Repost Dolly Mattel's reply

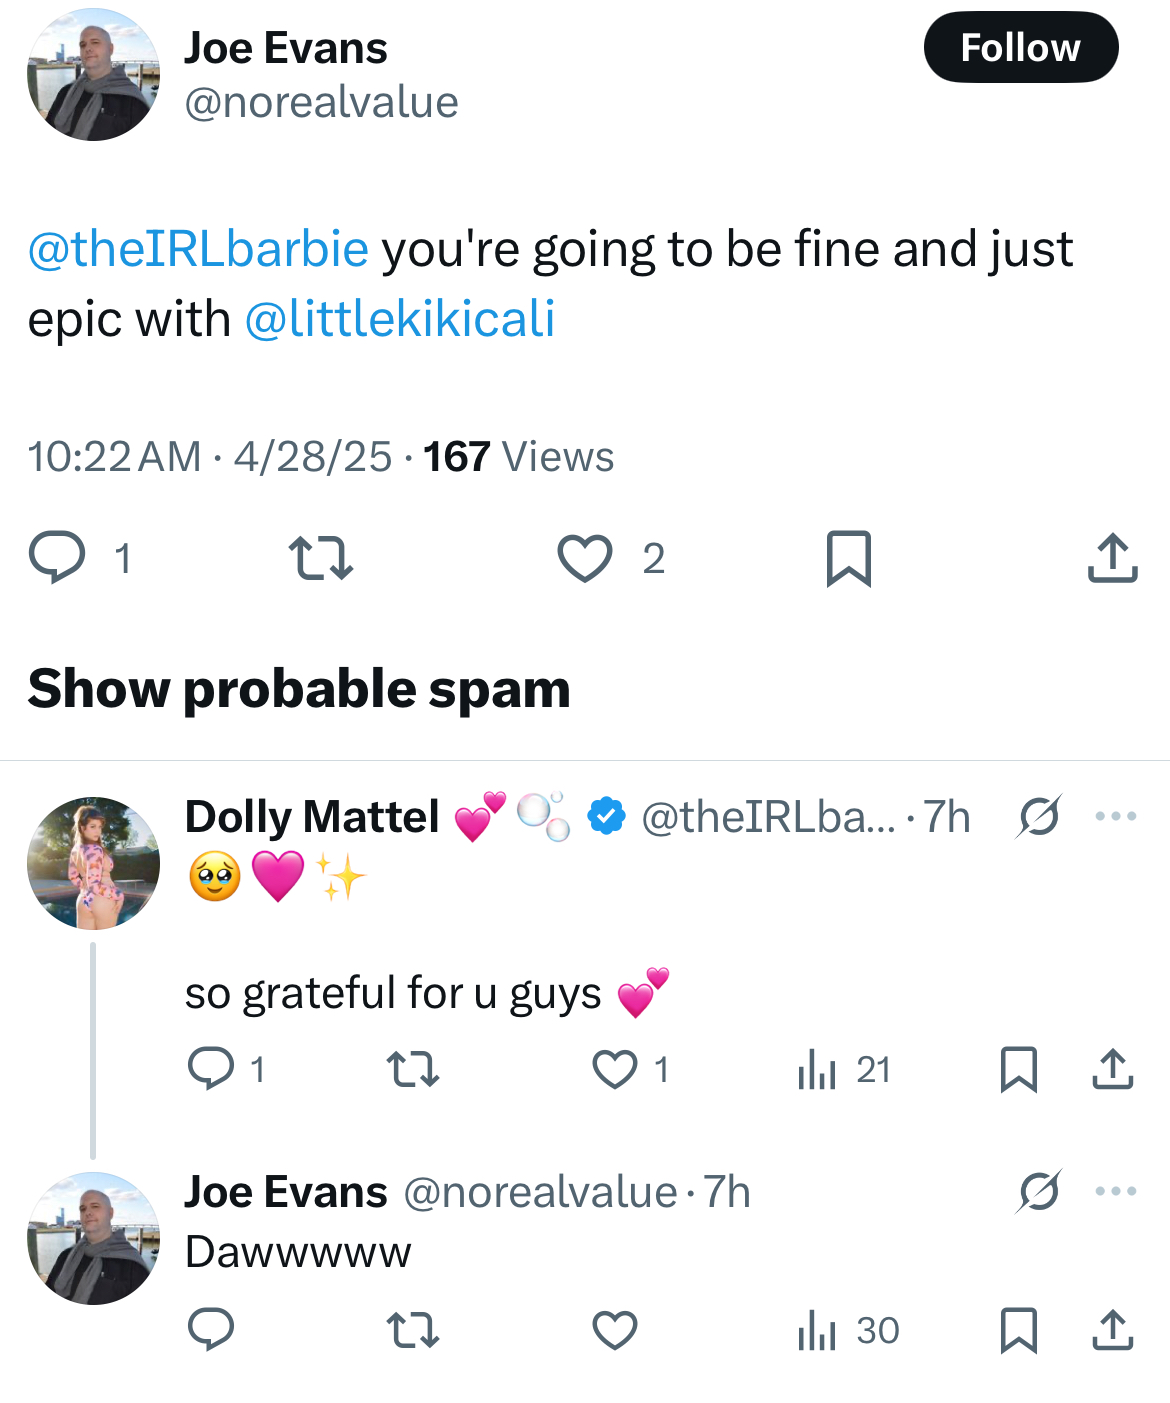(413, 1069)
